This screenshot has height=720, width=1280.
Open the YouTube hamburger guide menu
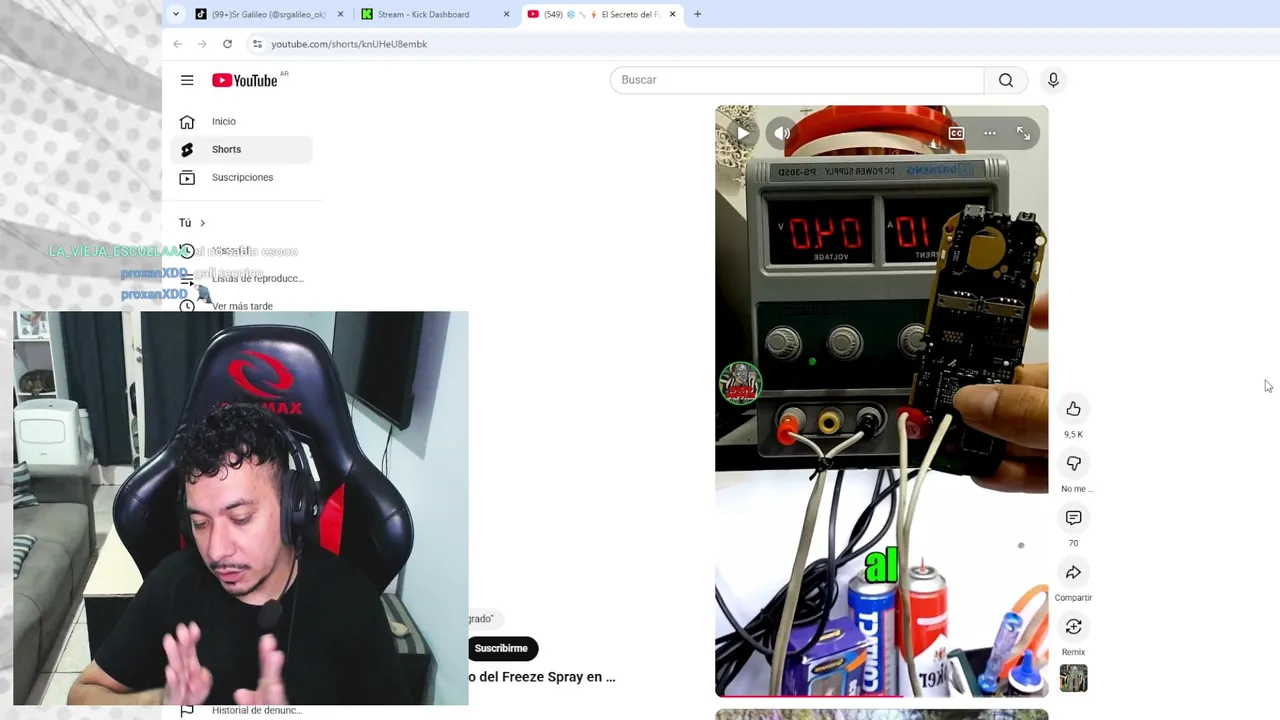(187, 80)
